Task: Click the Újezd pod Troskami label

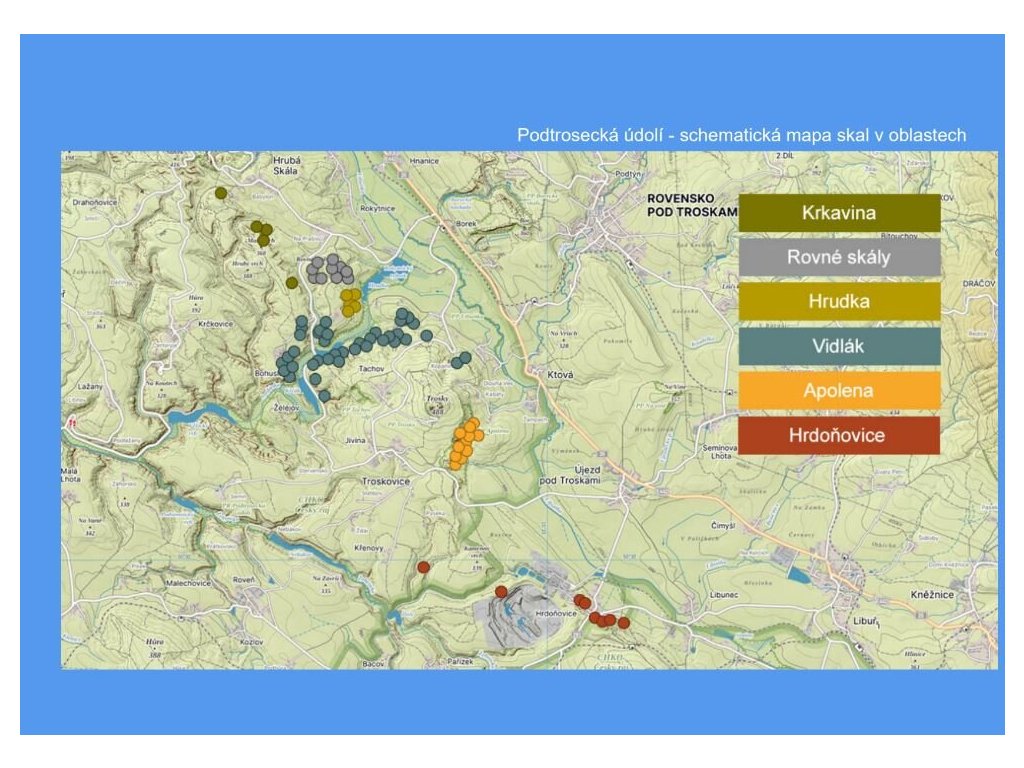Action: pyautogui.click(x=572, y=475)
